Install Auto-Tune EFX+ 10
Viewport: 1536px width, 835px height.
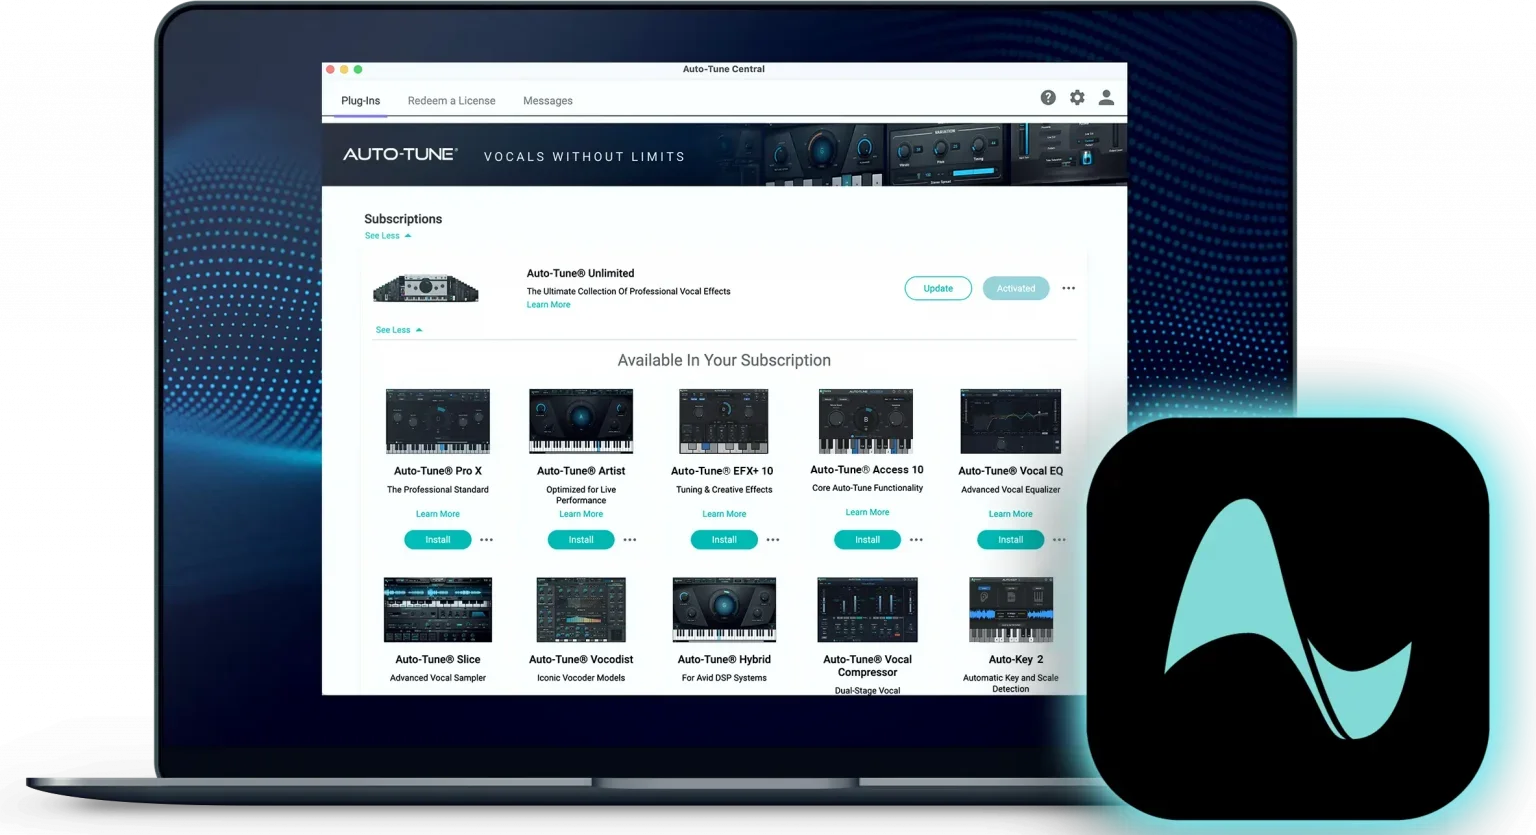point(724,540)
